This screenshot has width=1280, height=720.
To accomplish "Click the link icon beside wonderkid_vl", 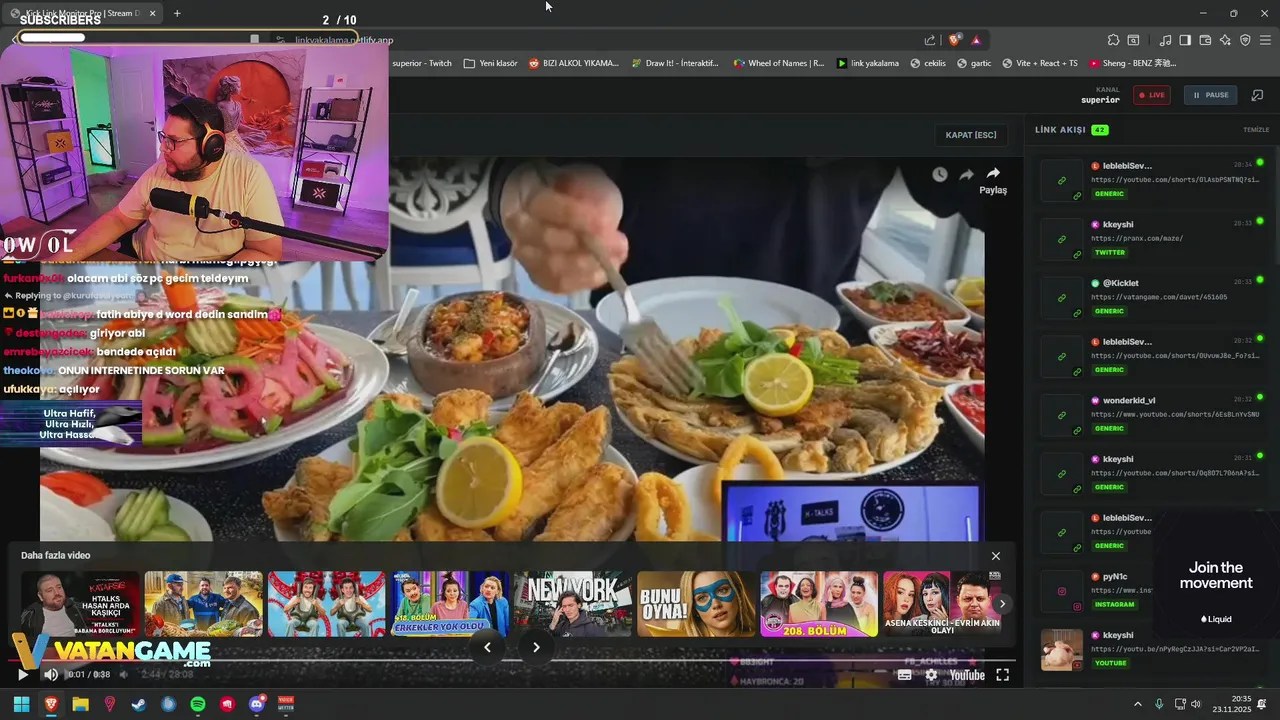I will (1062, 414).
